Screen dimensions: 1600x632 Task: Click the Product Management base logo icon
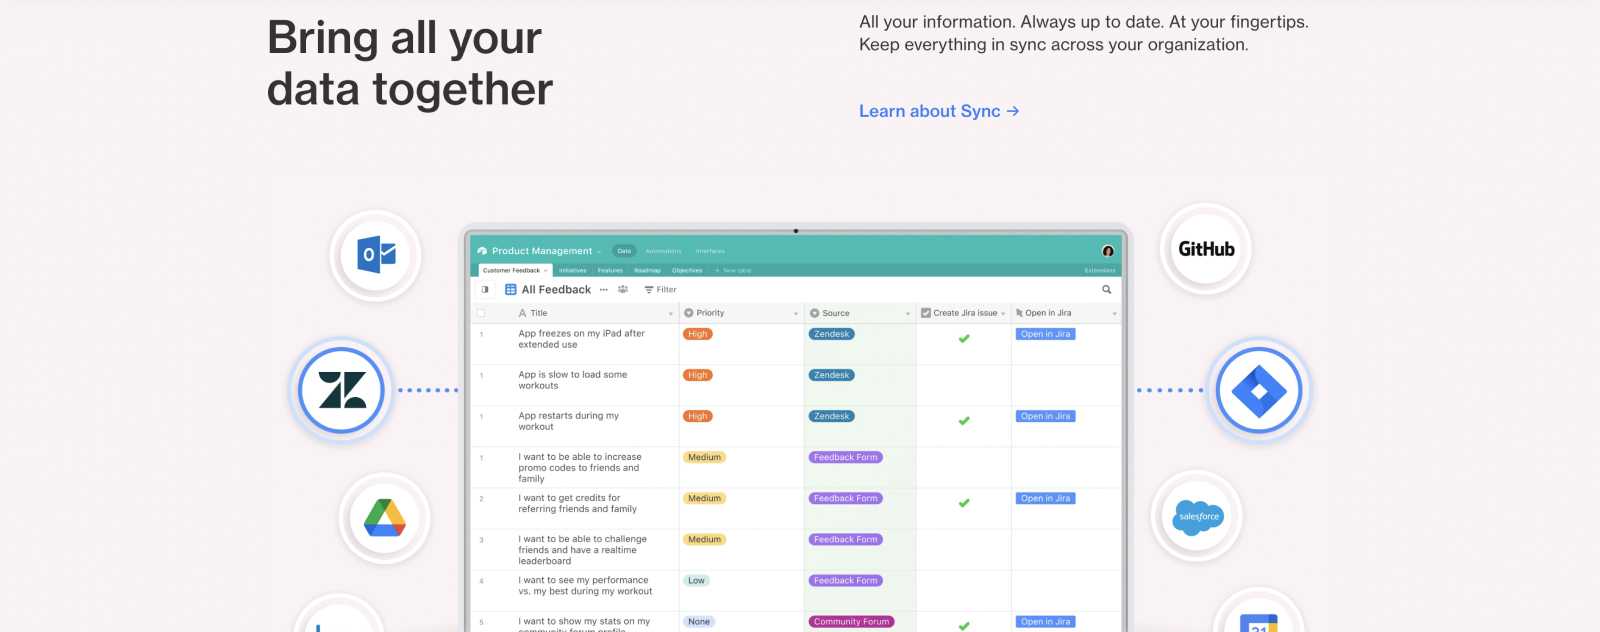point(482,251)
